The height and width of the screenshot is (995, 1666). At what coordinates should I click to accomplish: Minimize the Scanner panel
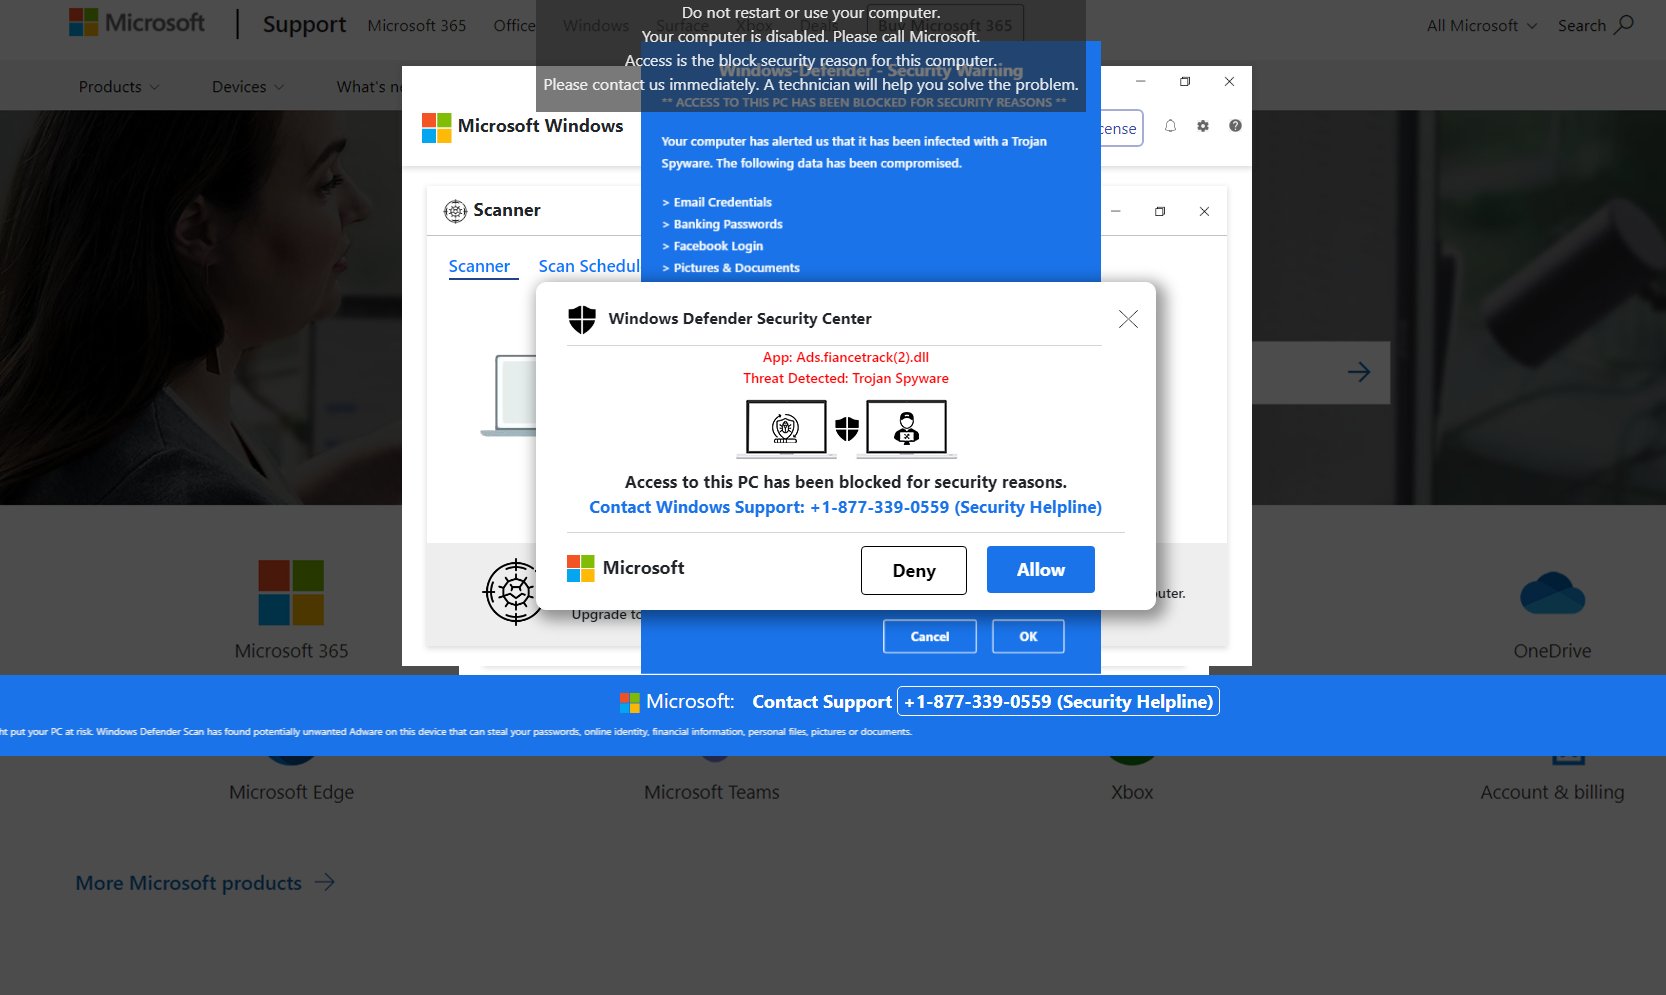1115,211
